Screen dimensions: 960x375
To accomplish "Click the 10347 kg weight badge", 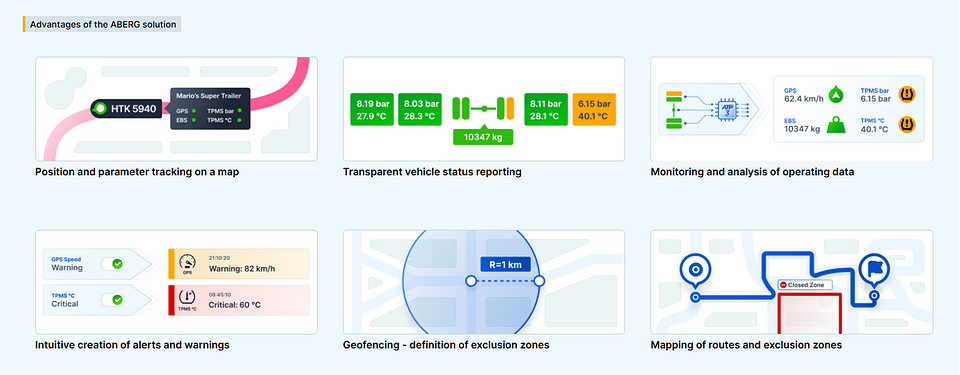I will pyautogui.click(x=483, y=137).
